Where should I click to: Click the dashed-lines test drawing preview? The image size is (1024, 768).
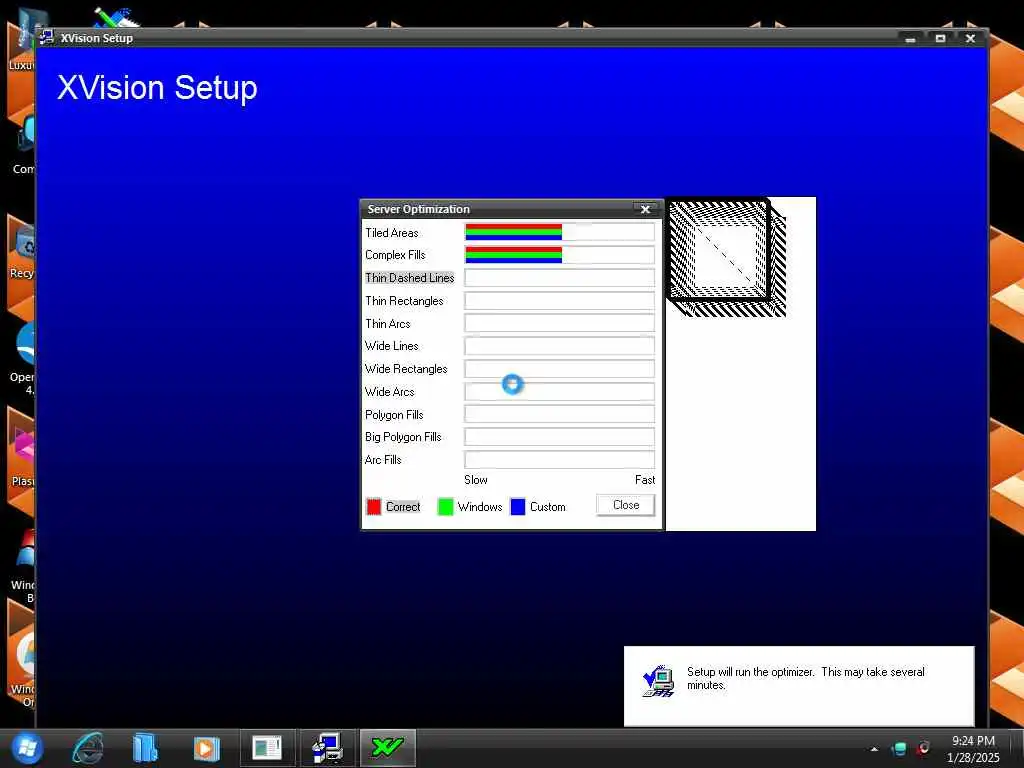point(727,258)
